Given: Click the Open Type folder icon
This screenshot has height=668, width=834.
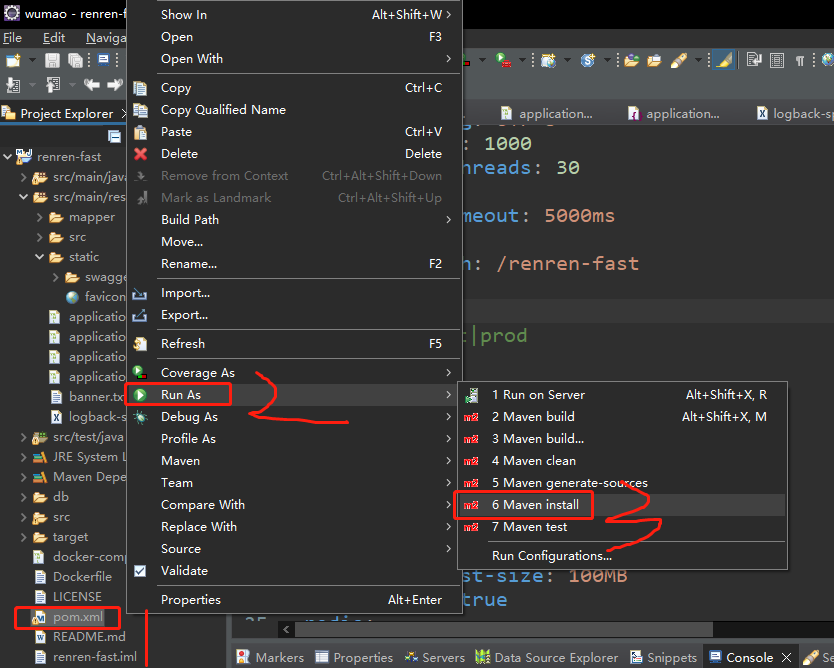Looking at the screenshot, I should pyautogui.click(x=632, y=60).
